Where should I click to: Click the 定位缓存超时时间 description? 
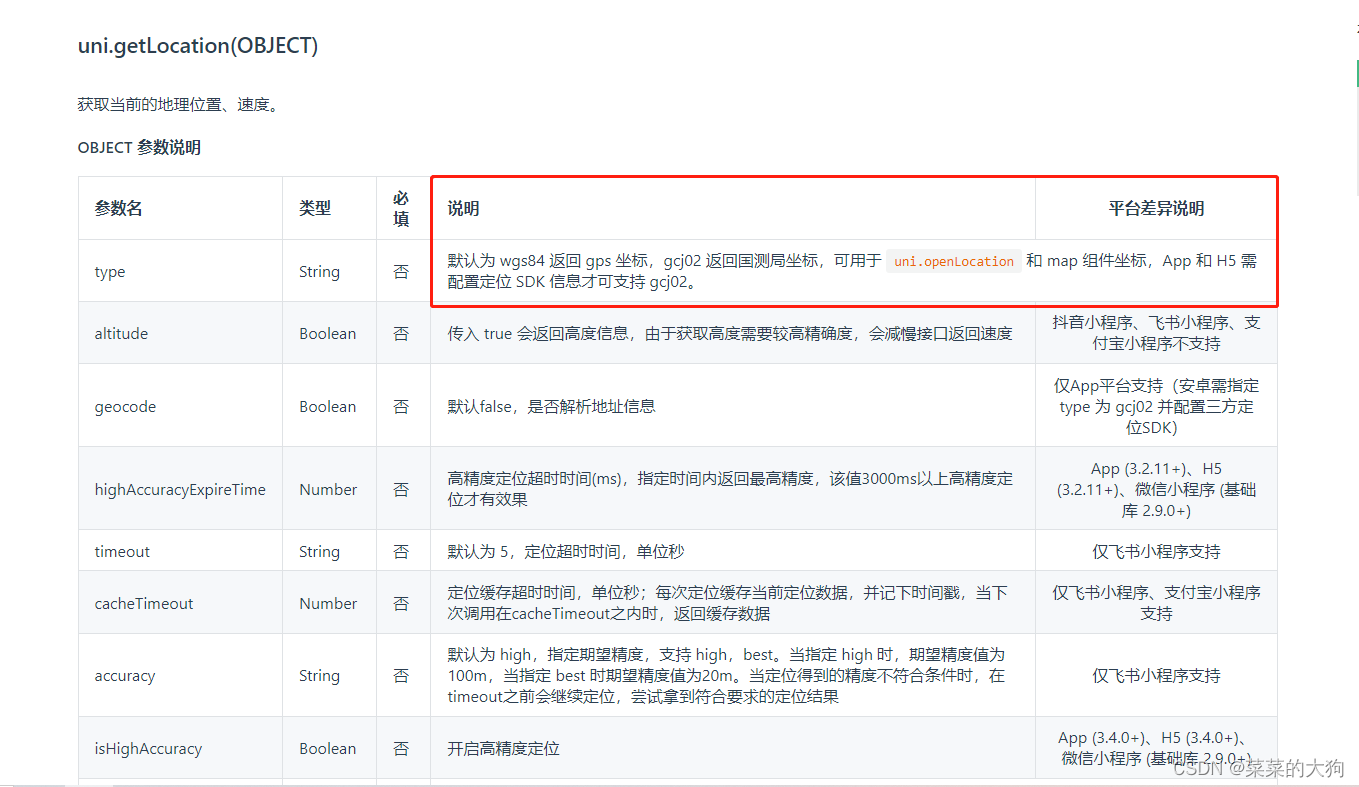click(x=727, y=603)
